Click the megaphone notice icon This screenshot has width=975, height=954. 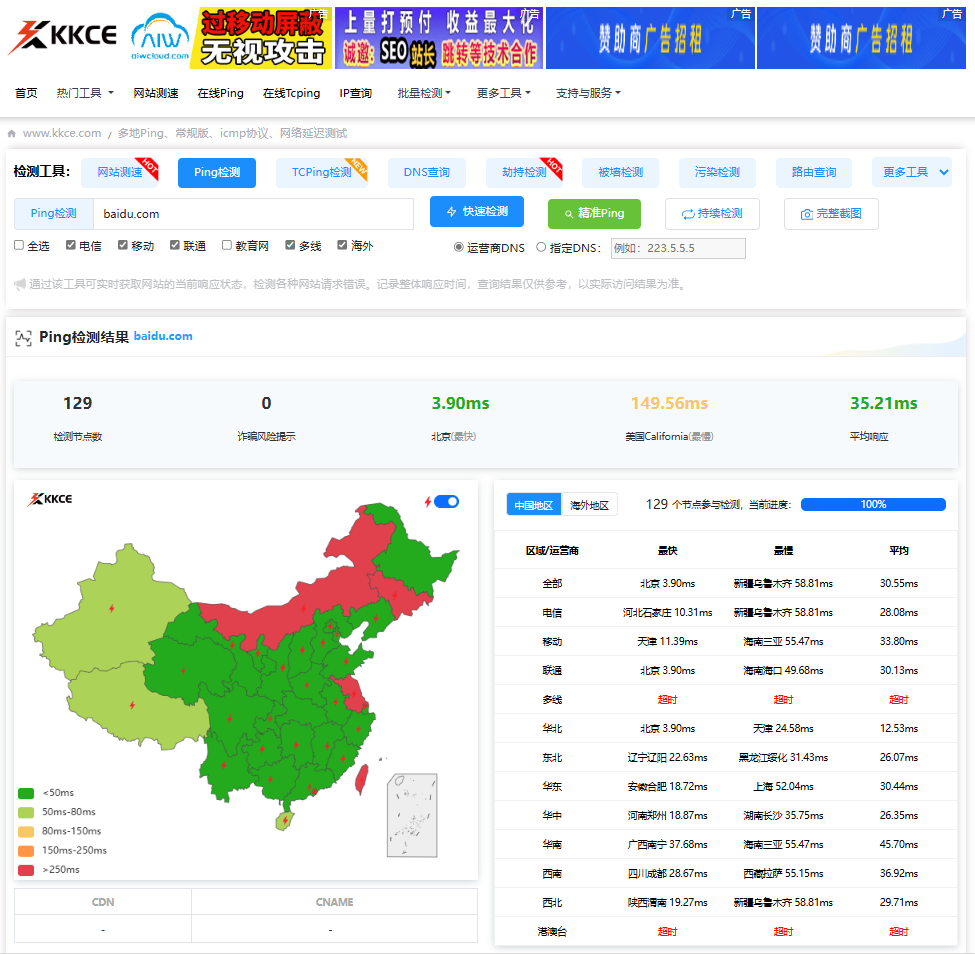[x=20, y=284]
